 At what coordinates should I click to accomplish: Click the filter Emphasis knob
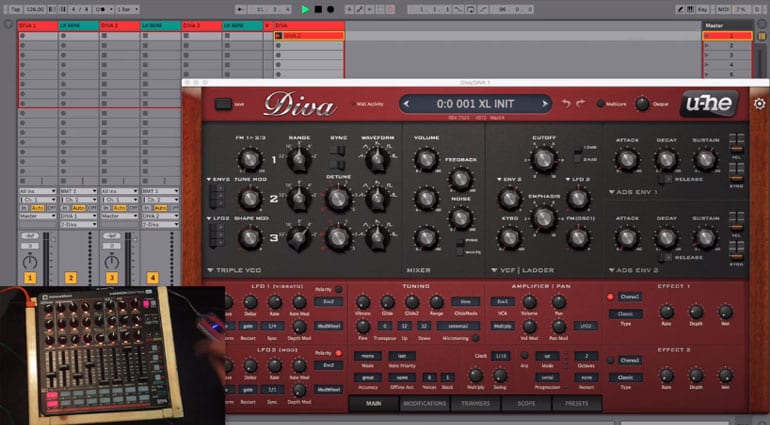tap(544, 218)
